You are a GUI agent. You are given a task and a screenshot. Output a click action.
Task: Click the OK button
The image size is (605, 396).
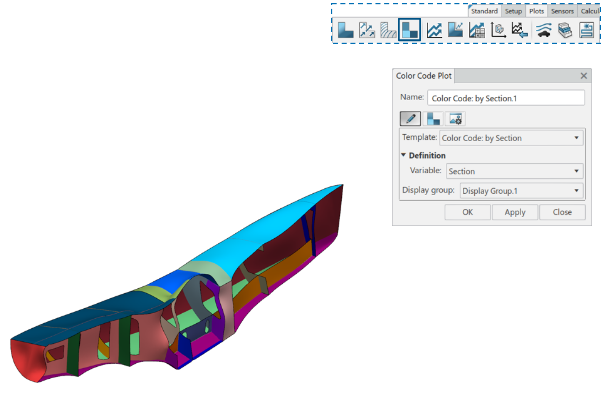(468, 212)
